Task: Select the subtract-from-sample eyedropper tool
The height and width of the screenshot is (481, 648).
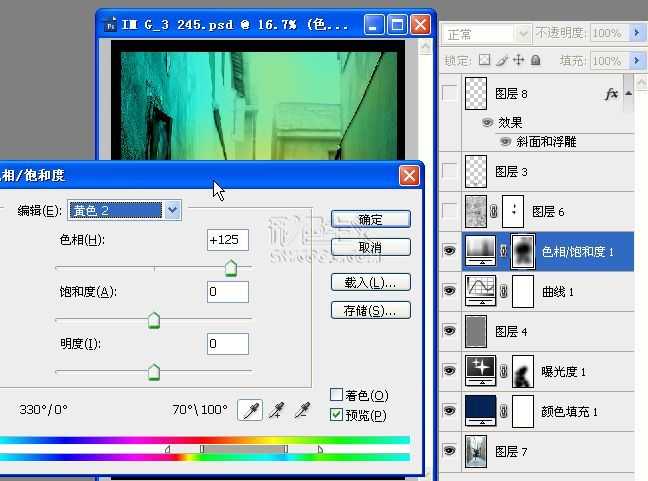Action: (x=303, y=410)
